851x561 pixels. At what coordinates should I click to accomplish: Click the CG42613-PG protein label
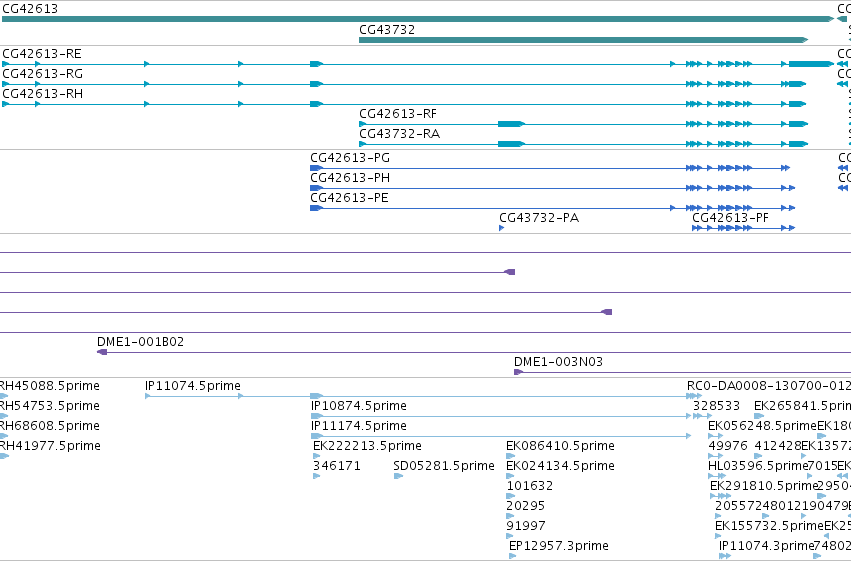(x=350, y=158)
